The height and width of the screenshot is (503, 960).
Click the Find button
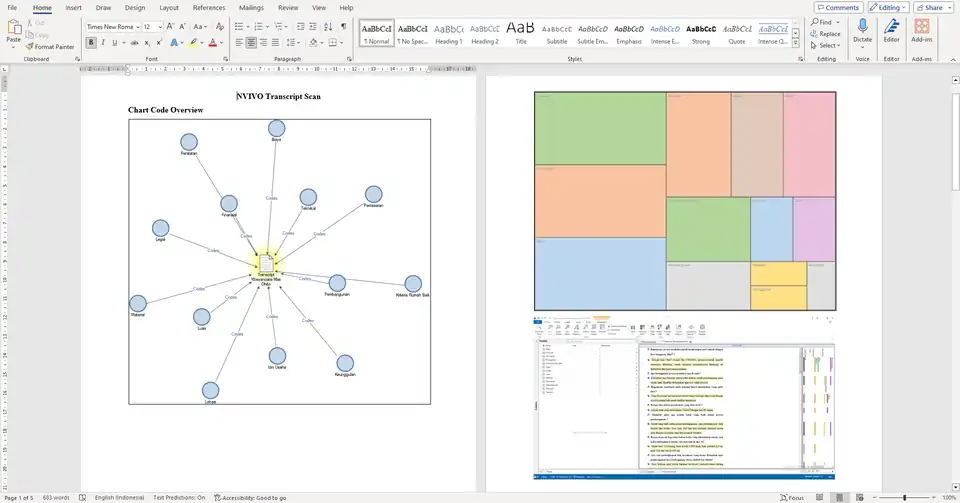[822, 22]
